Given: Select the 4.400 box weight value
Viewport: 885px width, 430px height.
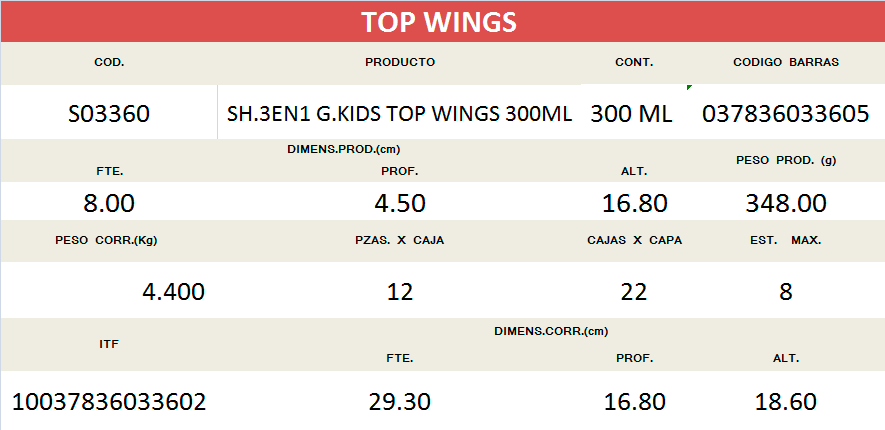Looking at the screenshot, I should 174,292.
